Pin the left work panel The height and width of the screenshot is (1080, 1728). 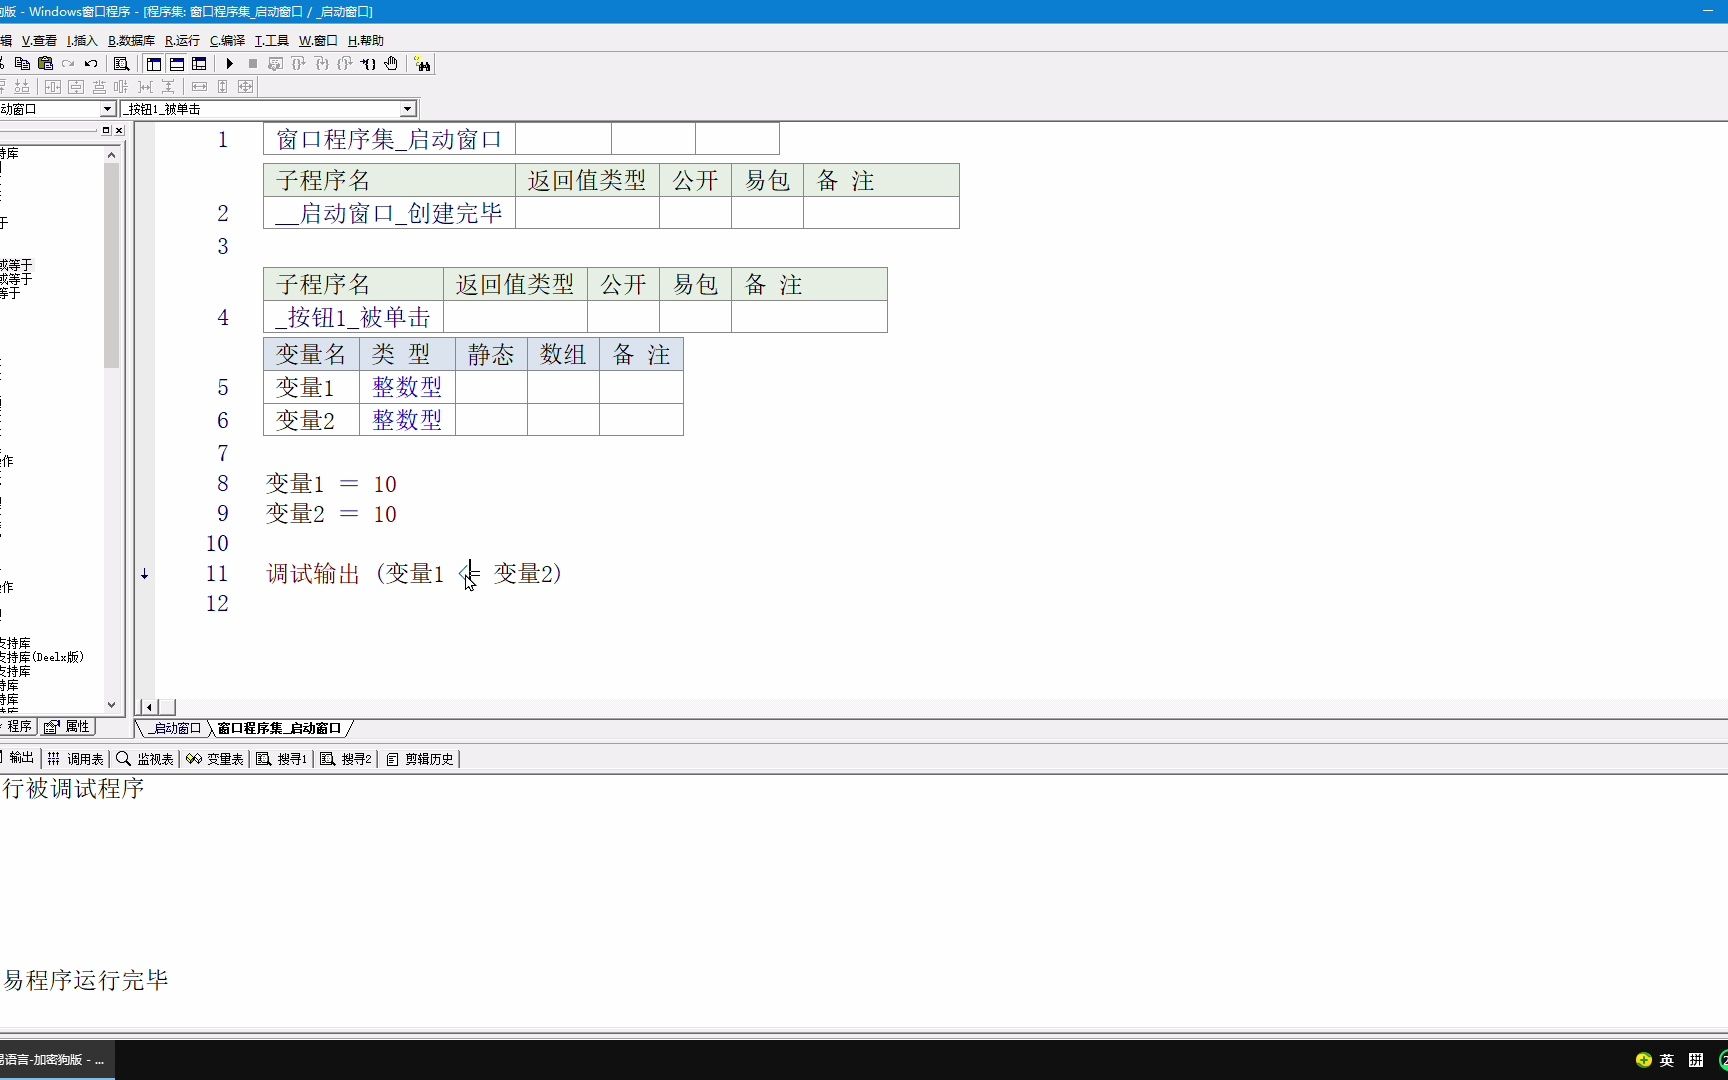click(x=106, y=130)
